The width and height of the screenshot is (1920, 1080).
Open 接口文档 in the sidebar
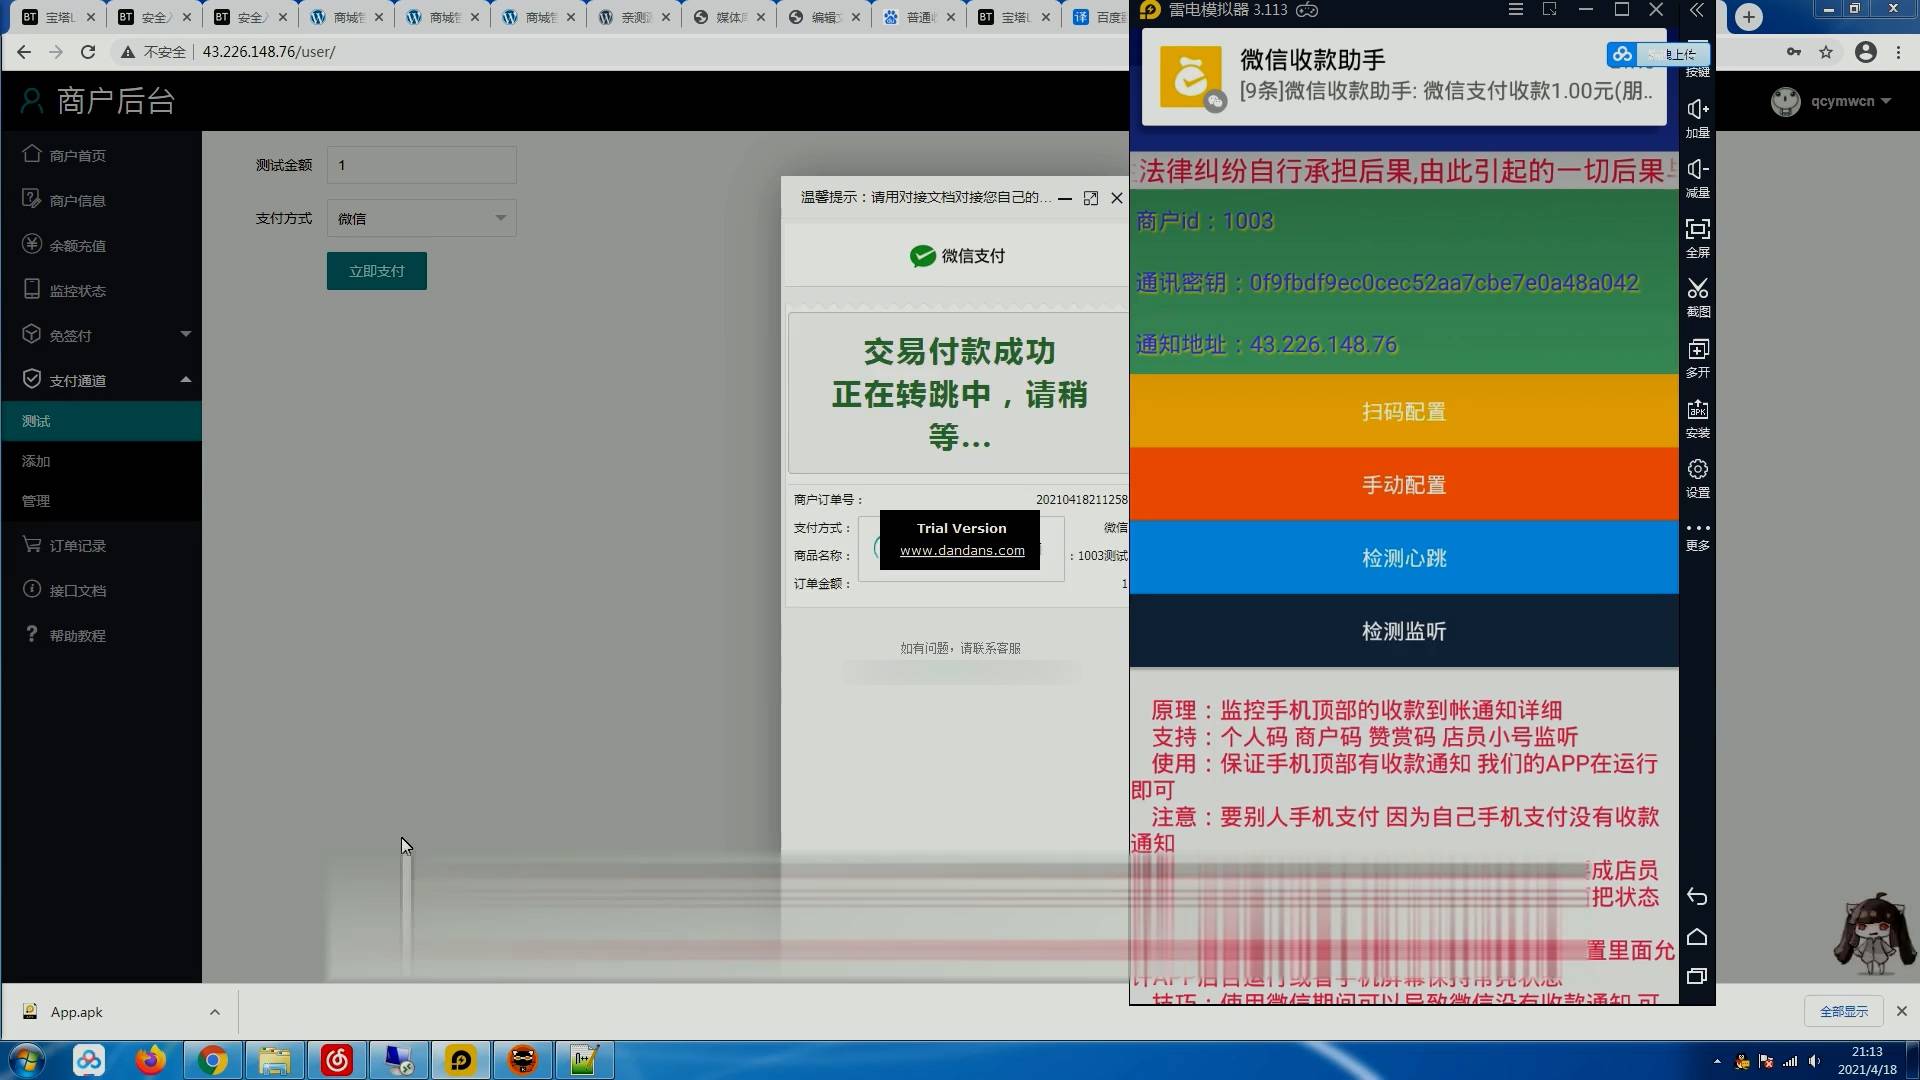pos(77,590)
